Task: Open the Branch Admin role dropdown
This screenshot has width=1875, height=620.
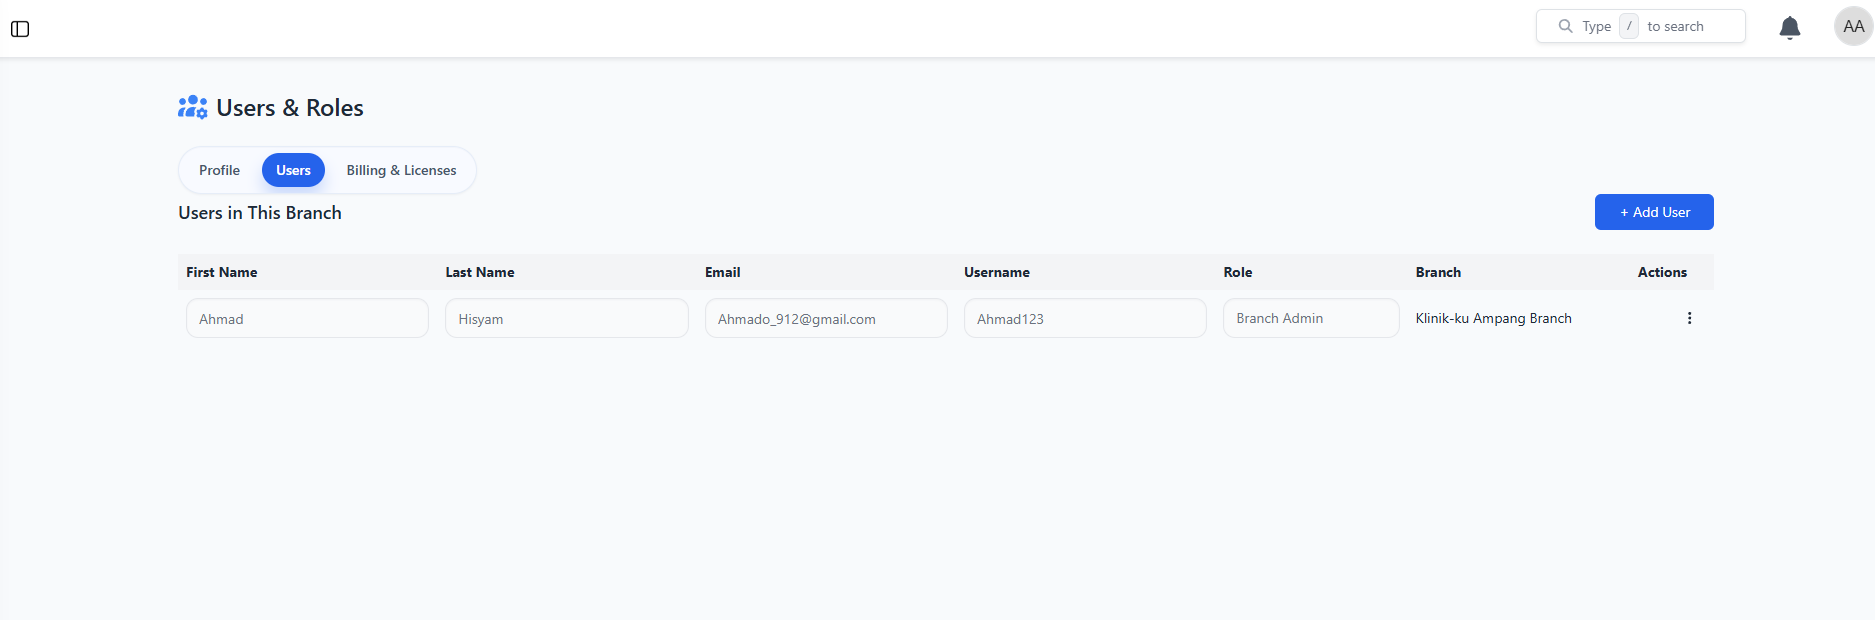Action: click(1311, 318)
